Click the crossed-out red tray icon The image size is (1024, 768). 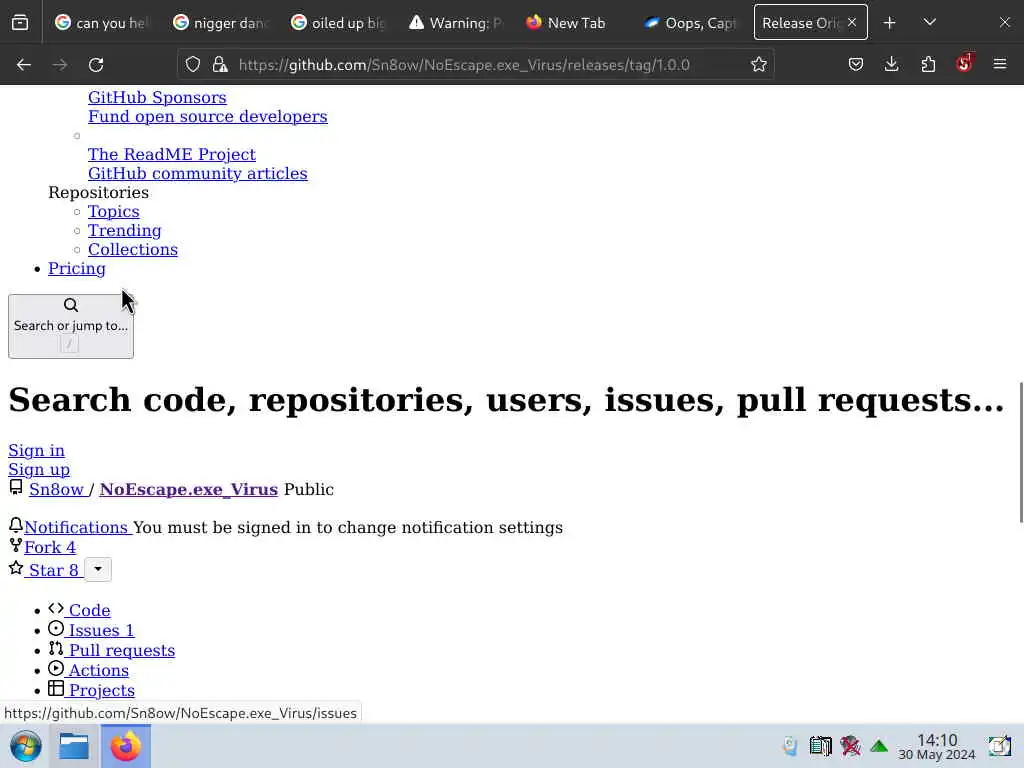(x=850, y=745)
